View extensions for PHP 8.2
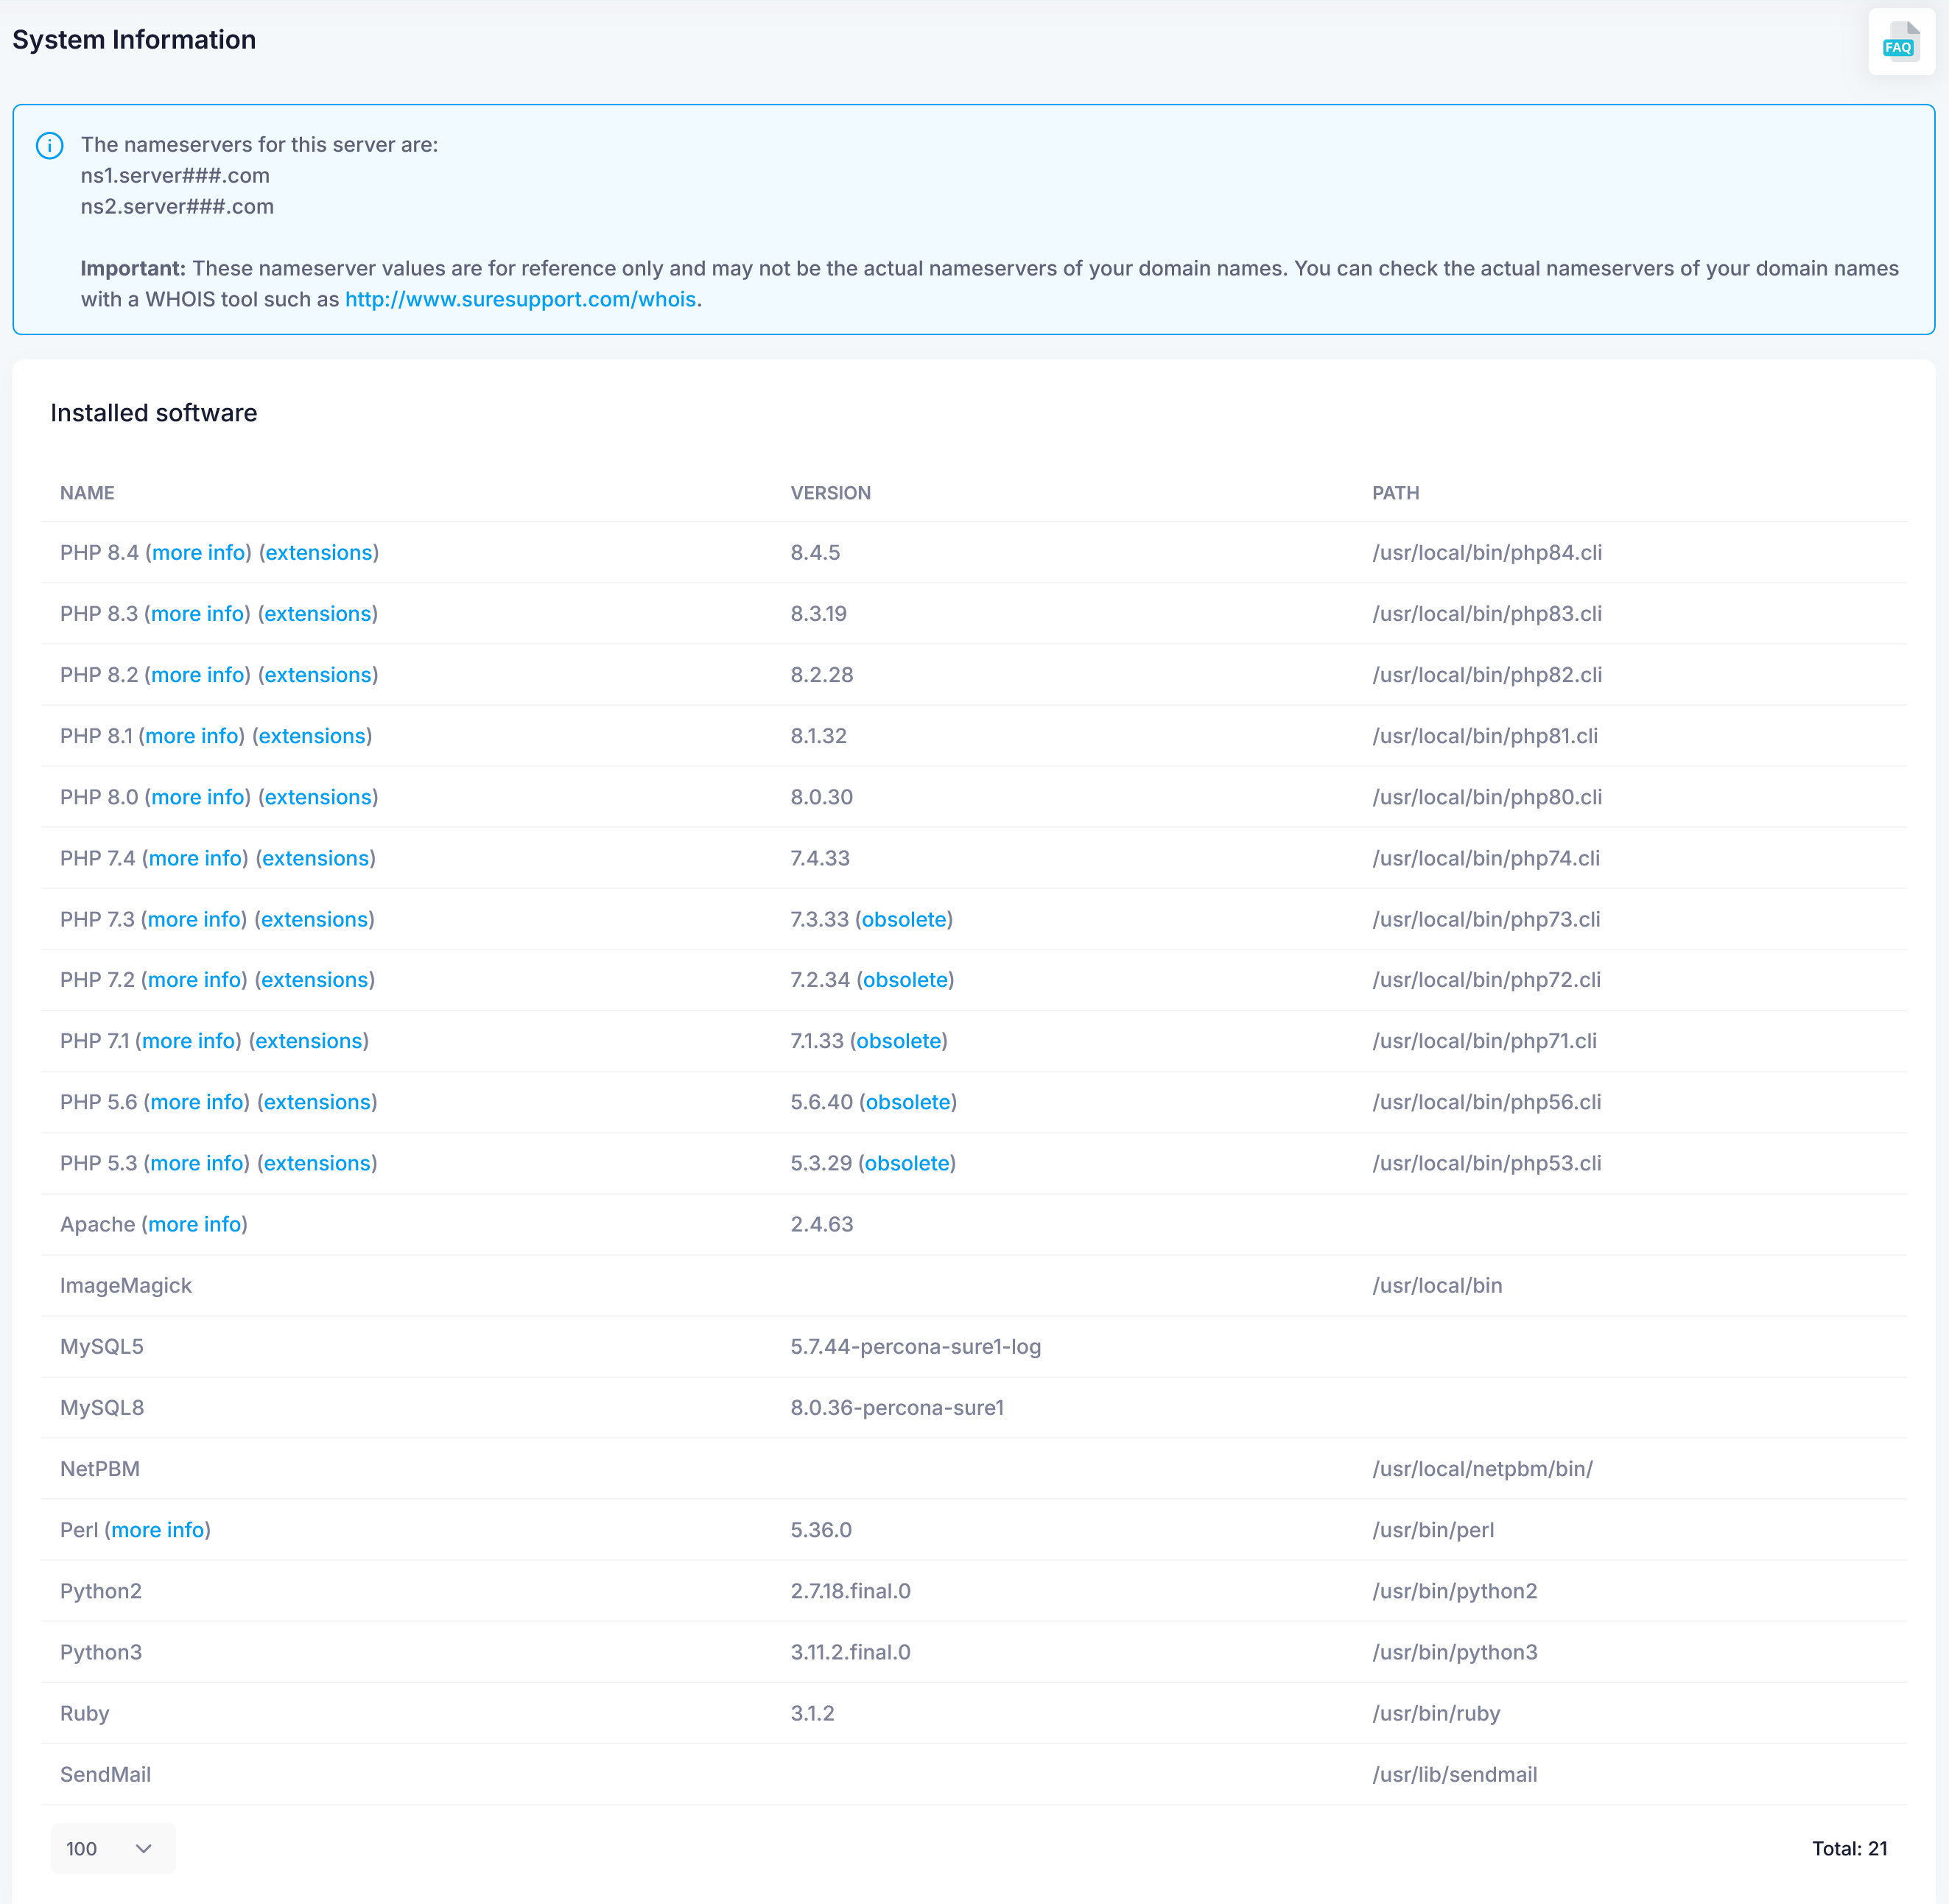This screenshot has width=1949, height=1904. [x=318, y=674]
